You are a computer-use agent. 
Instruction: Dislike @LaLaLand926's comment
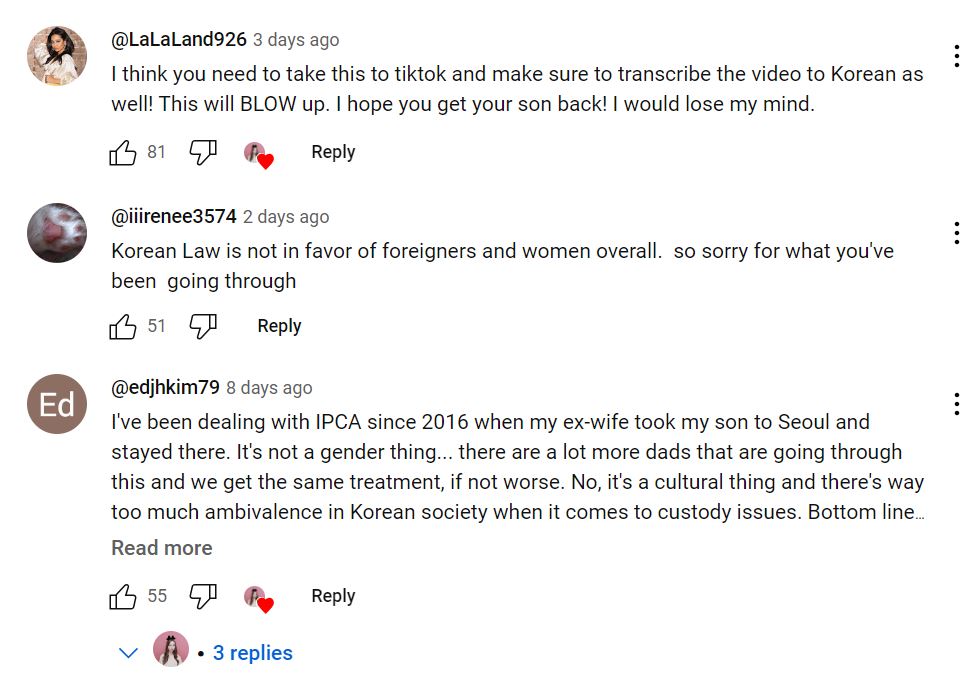pyautogui.click(x=202, y=152)
